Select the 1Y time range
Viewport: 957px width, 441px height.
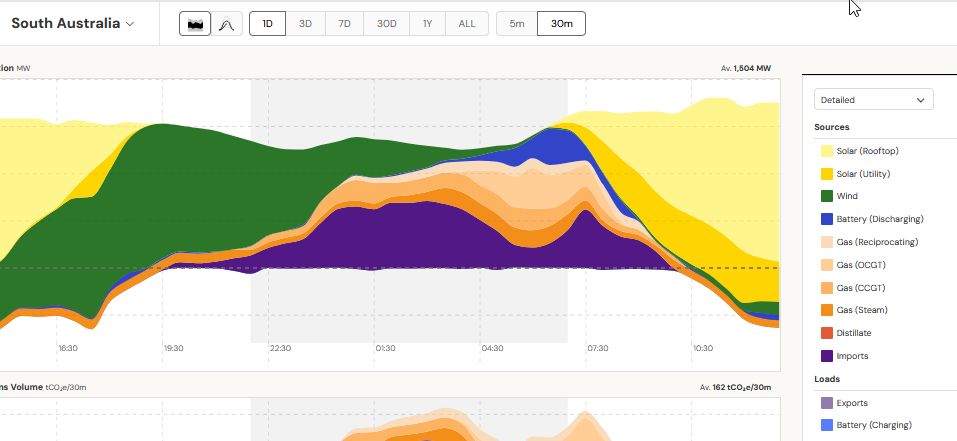tap(427, 24)
